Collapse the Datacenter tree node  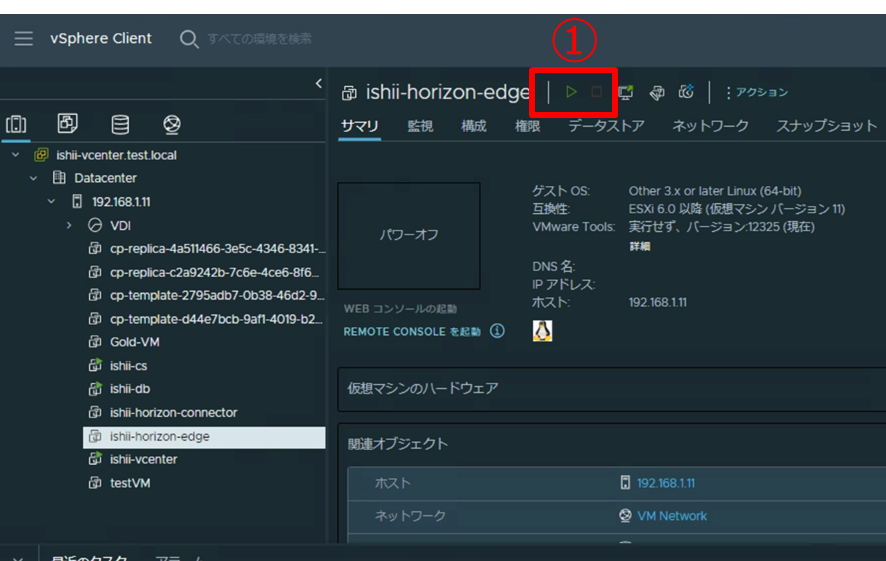click(33, 178)
